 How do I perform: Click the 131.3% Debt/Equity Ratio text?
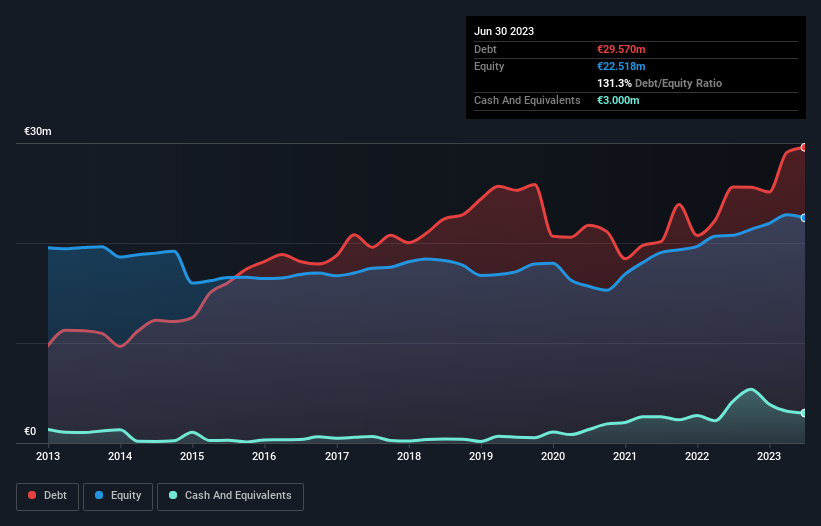659,83
